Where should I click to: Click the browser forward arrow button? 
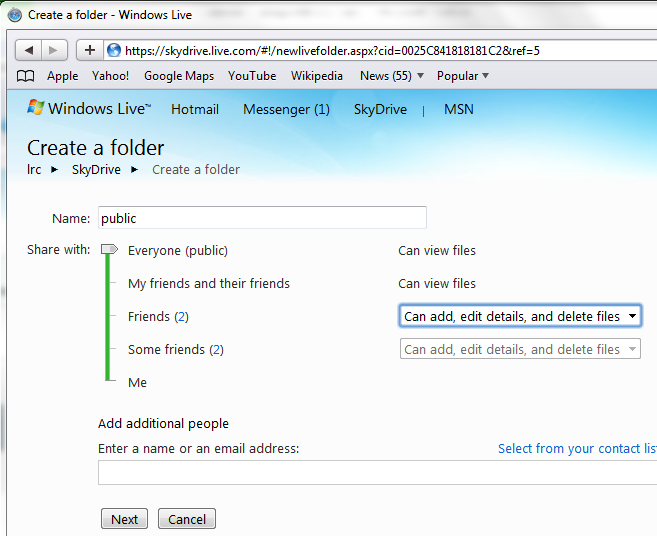54,50
